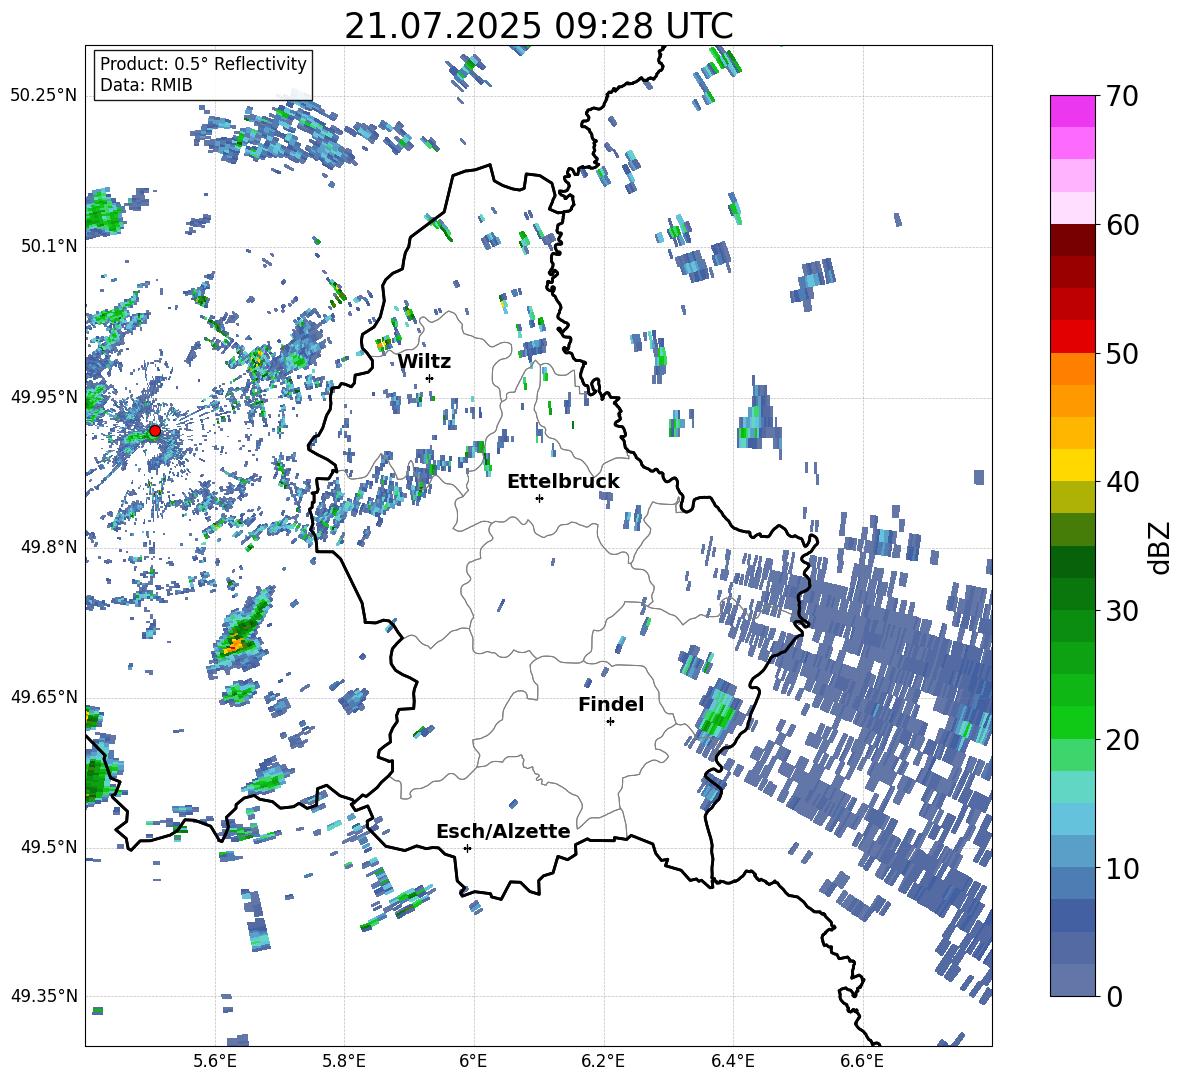
Task: Click the 6°E longitude tick label
Action: point(473,1062)
